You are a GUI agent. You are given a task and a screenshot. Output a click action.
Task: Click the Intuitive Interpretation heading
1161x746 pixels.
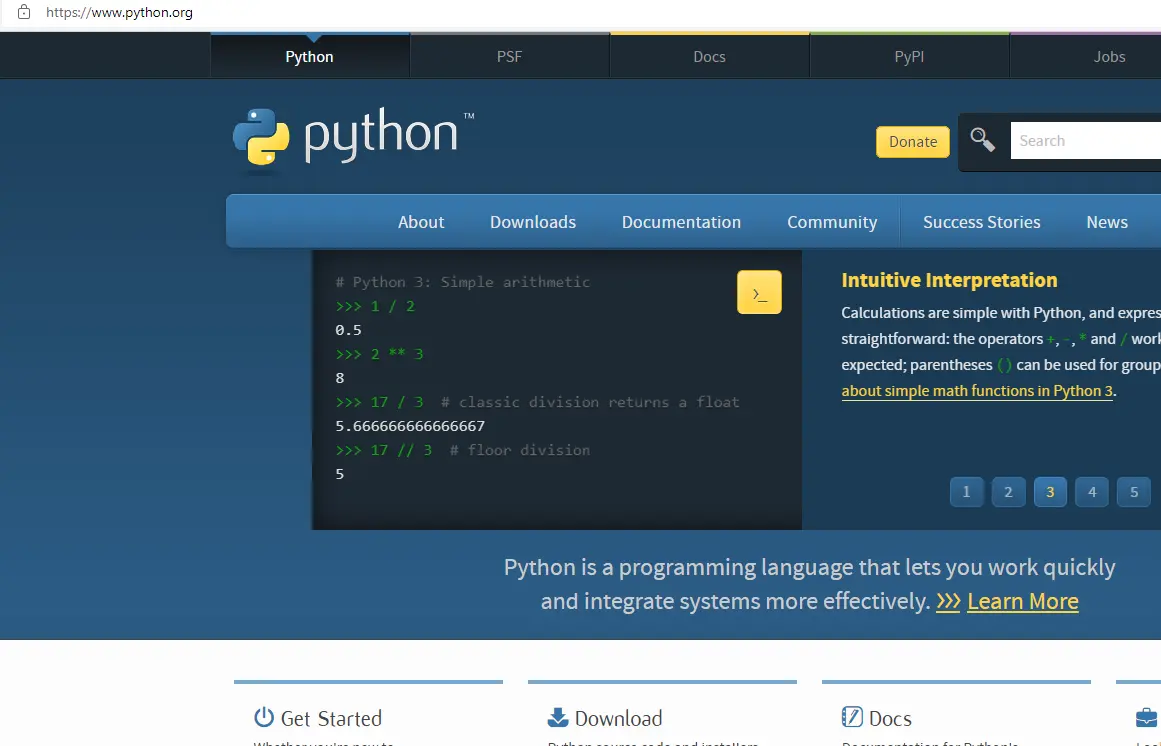[949, 280]
